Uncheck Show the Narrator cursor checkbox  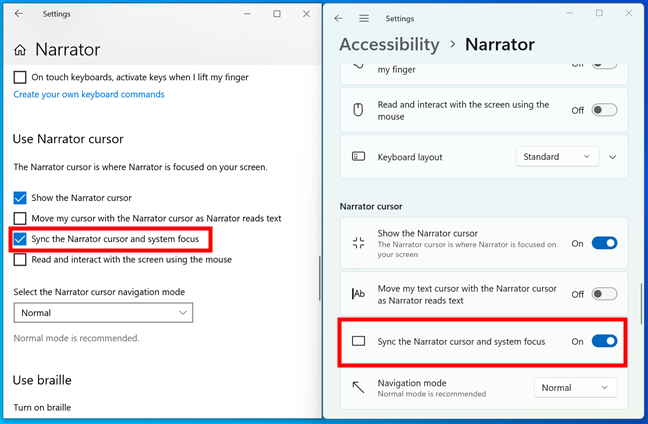click(20, 198)
